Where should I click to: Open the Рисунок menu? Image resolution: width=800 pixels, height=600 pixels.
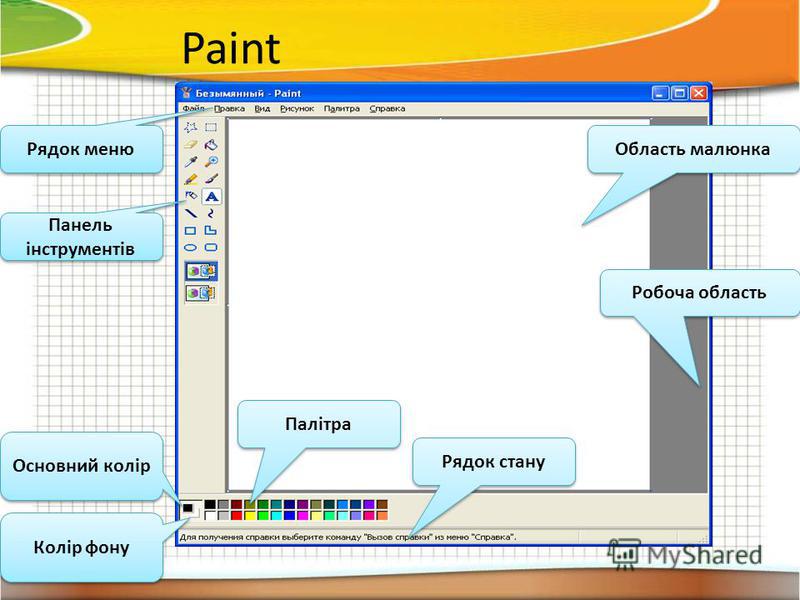click(x=297, y=109)
